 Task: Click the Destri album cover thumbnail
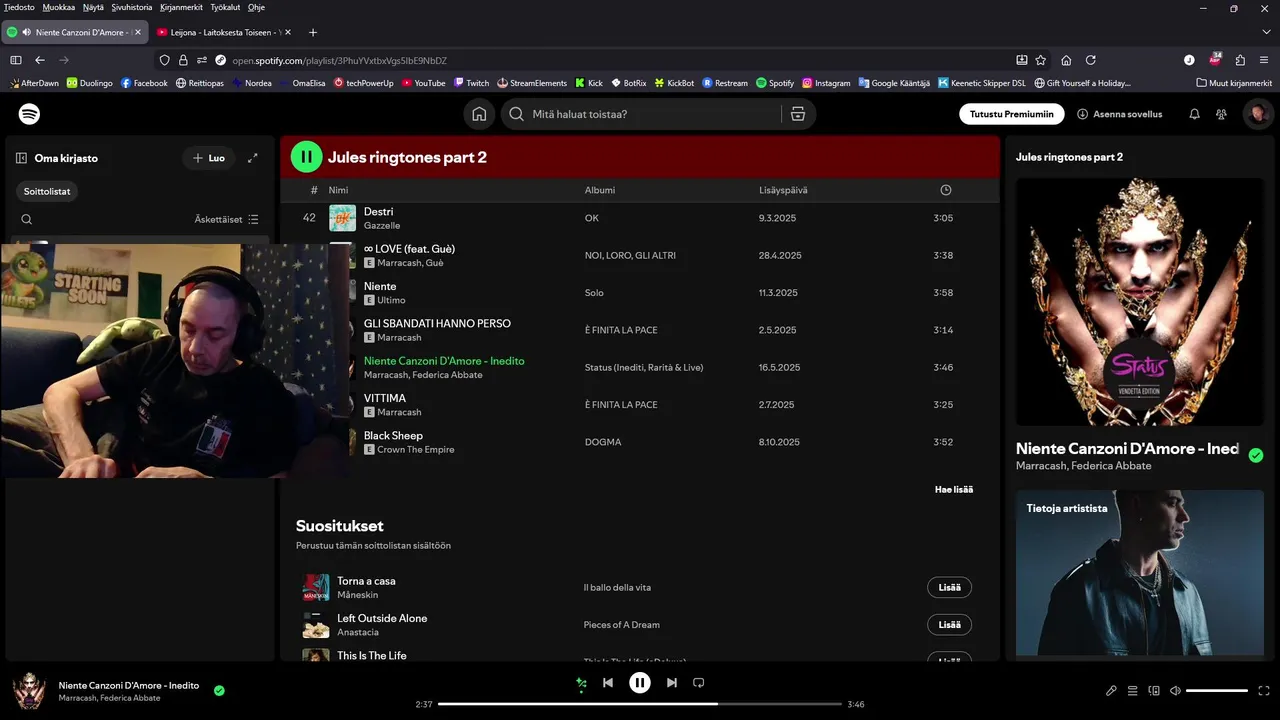[342, 218]
